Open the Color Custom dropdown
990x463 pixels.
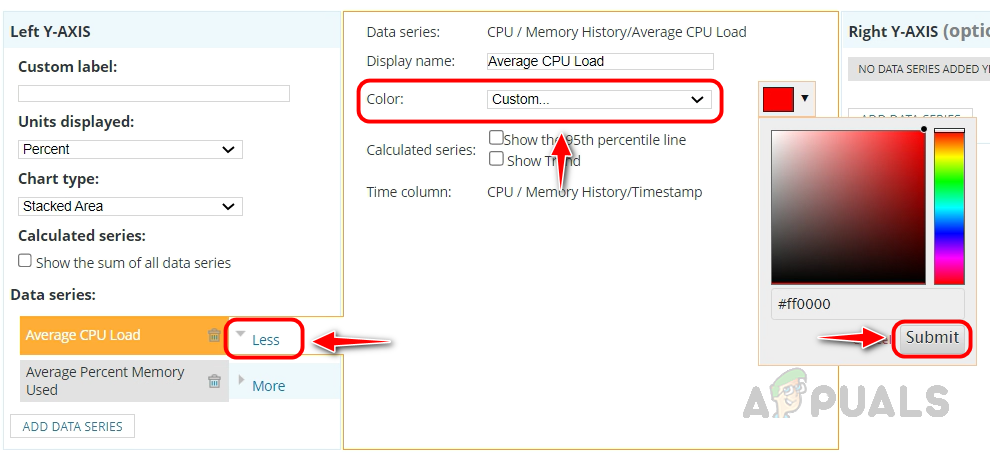tap(599, 99)
